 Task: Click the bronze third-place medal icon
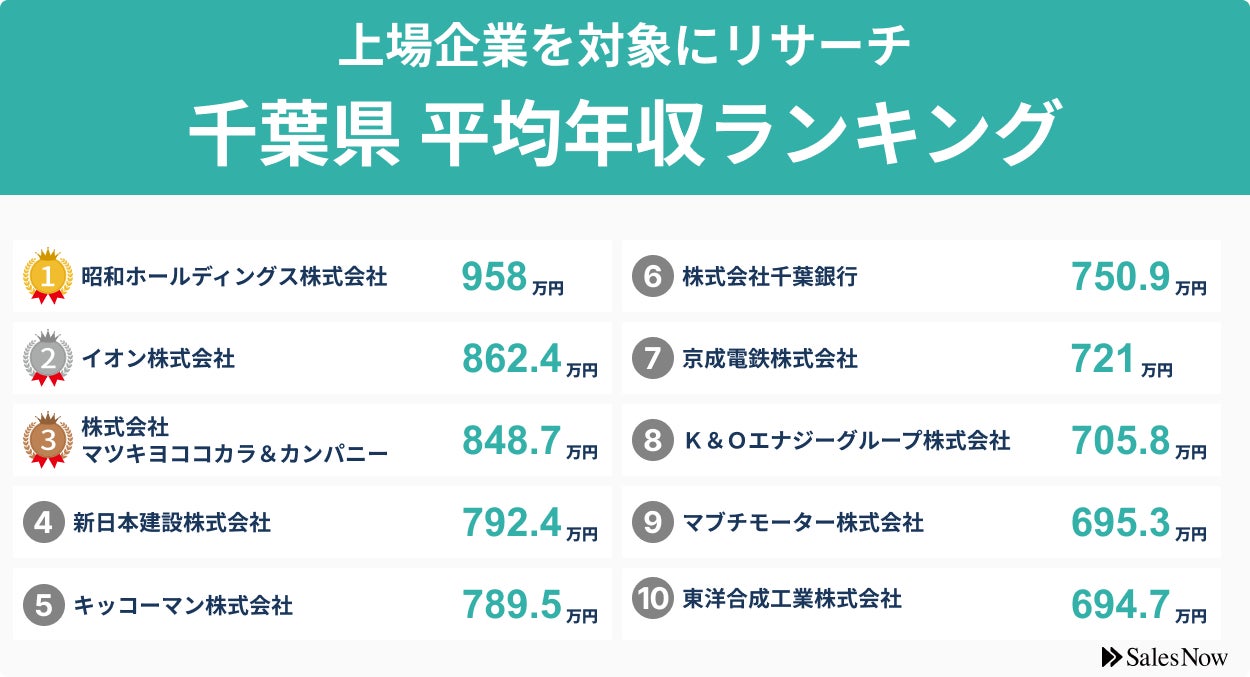pyautogui.click(x=47, y=440)
